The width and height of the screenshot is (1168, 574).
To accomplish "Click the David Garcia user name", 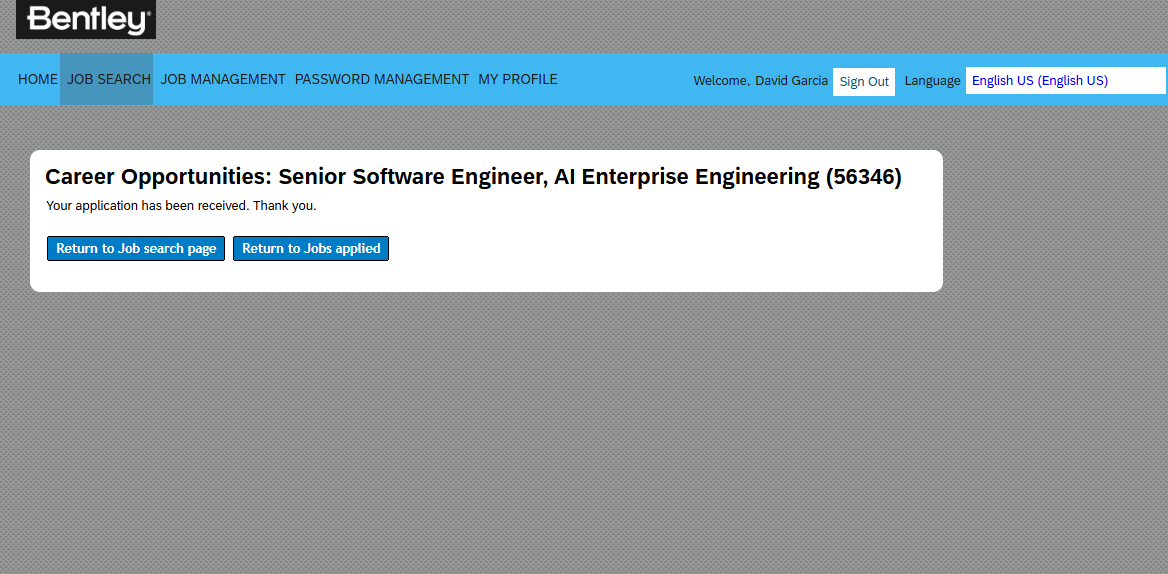I will [x=791, y=81].
